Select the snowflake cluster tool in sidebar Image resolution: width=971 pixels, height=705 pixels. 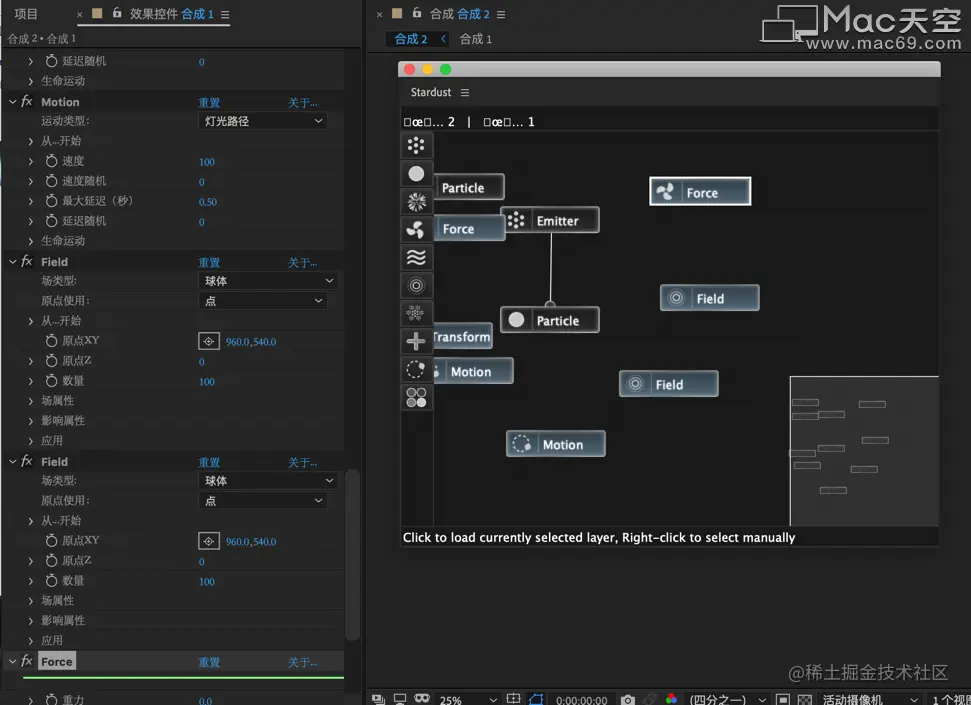point(416,313)
